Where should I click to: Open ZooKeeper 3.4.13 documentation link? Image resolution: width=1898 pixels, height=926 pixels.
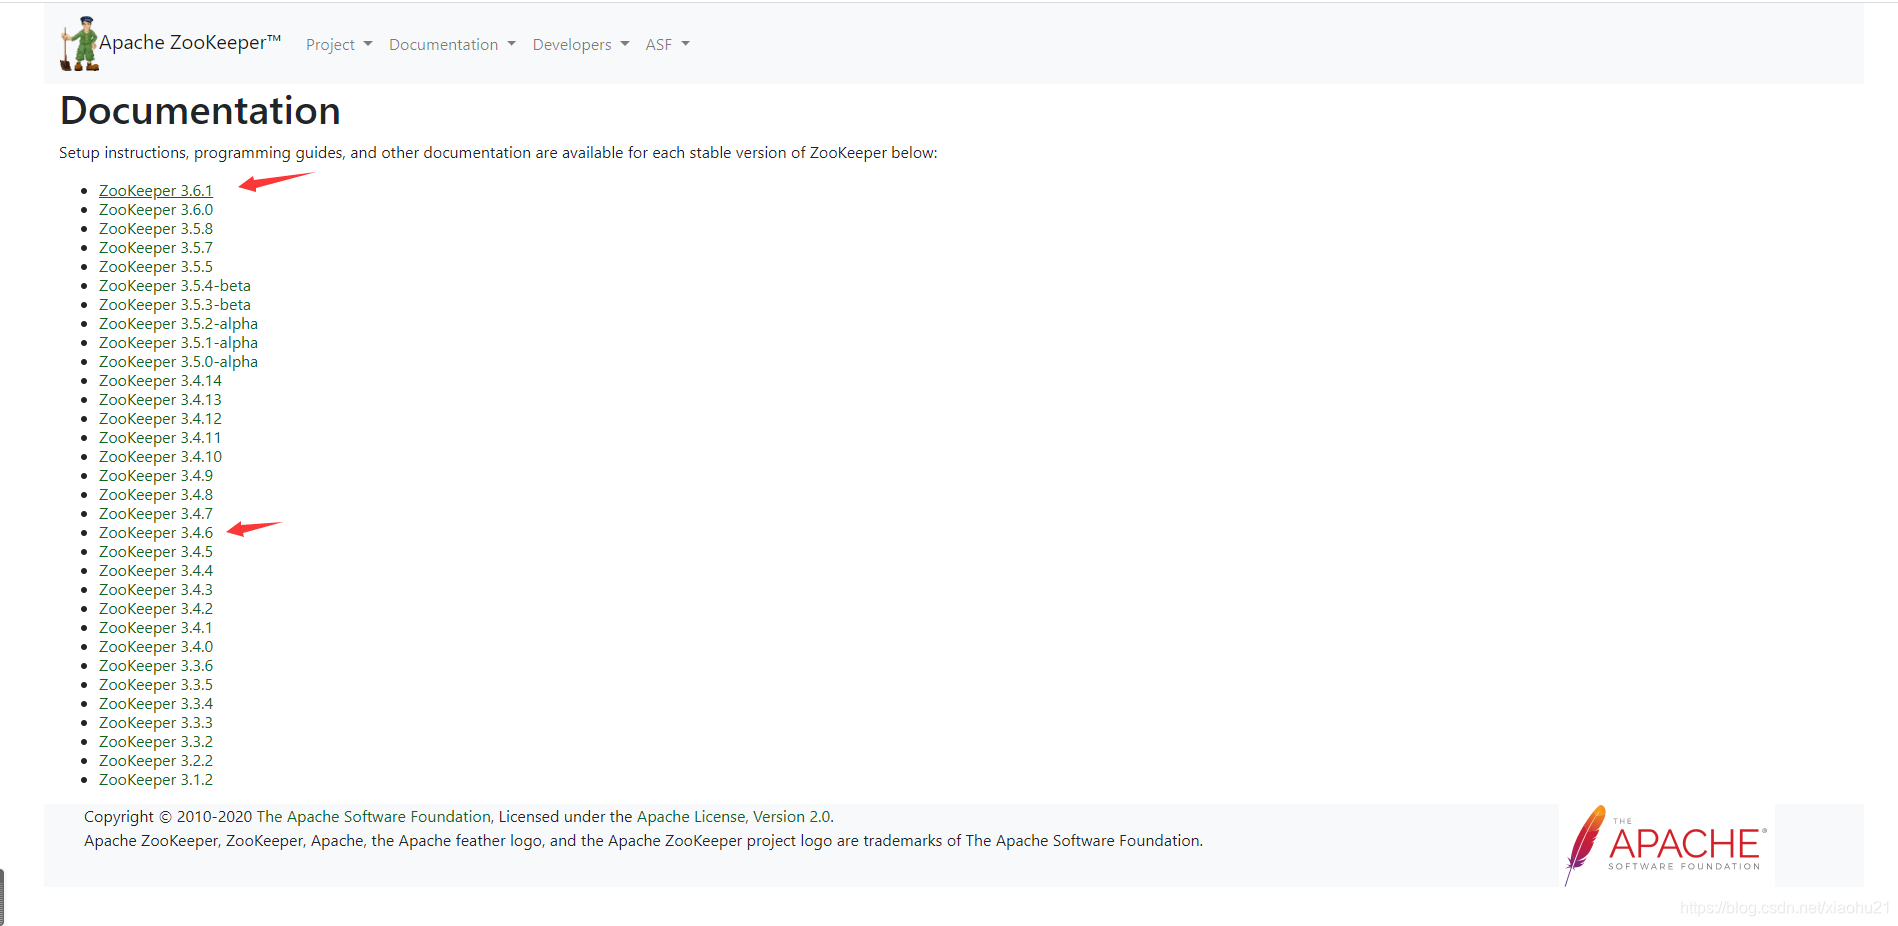[160, 400]
